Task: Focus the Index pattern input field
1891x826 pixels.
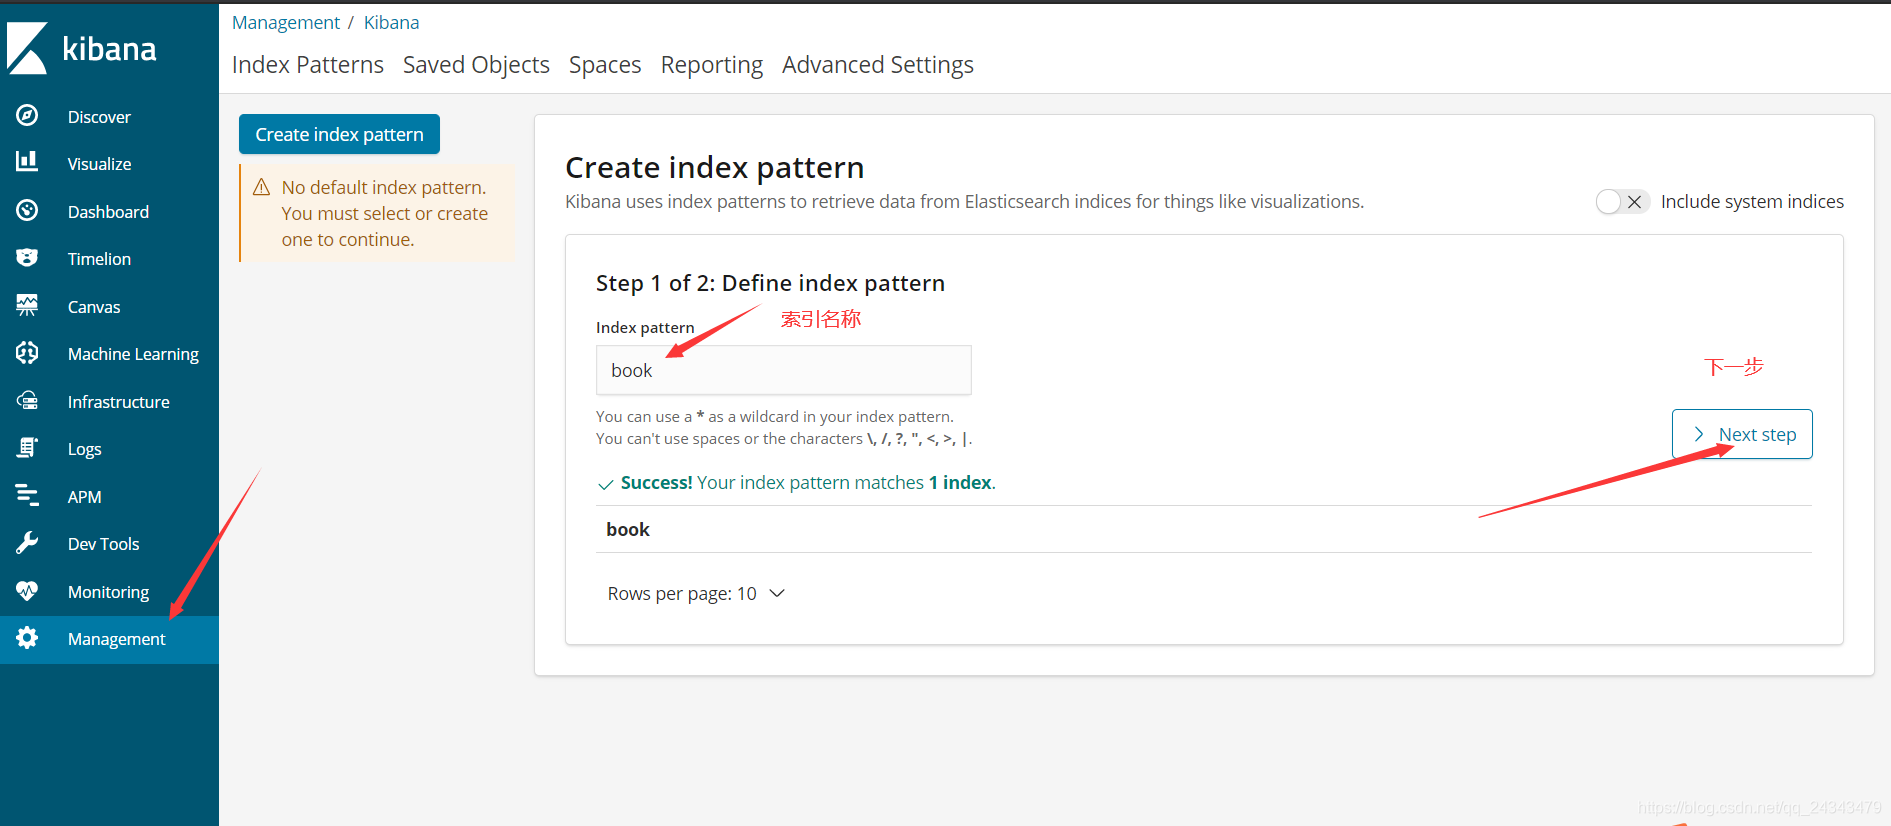Action: click(783, 370)
